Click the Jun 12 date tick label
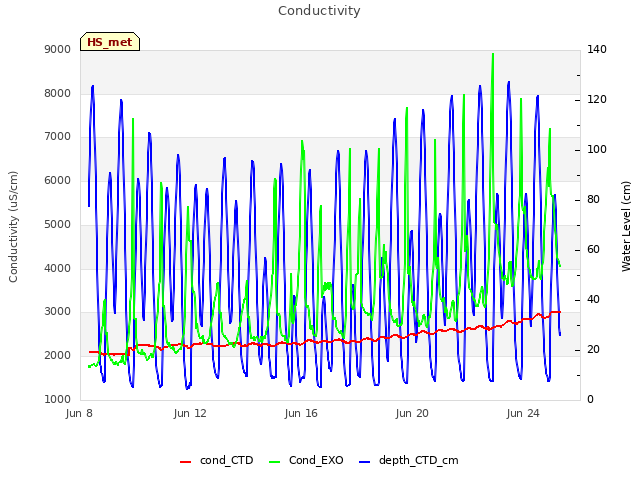The image size is (640, 480). pyautogui.click(x=190, y=413)
